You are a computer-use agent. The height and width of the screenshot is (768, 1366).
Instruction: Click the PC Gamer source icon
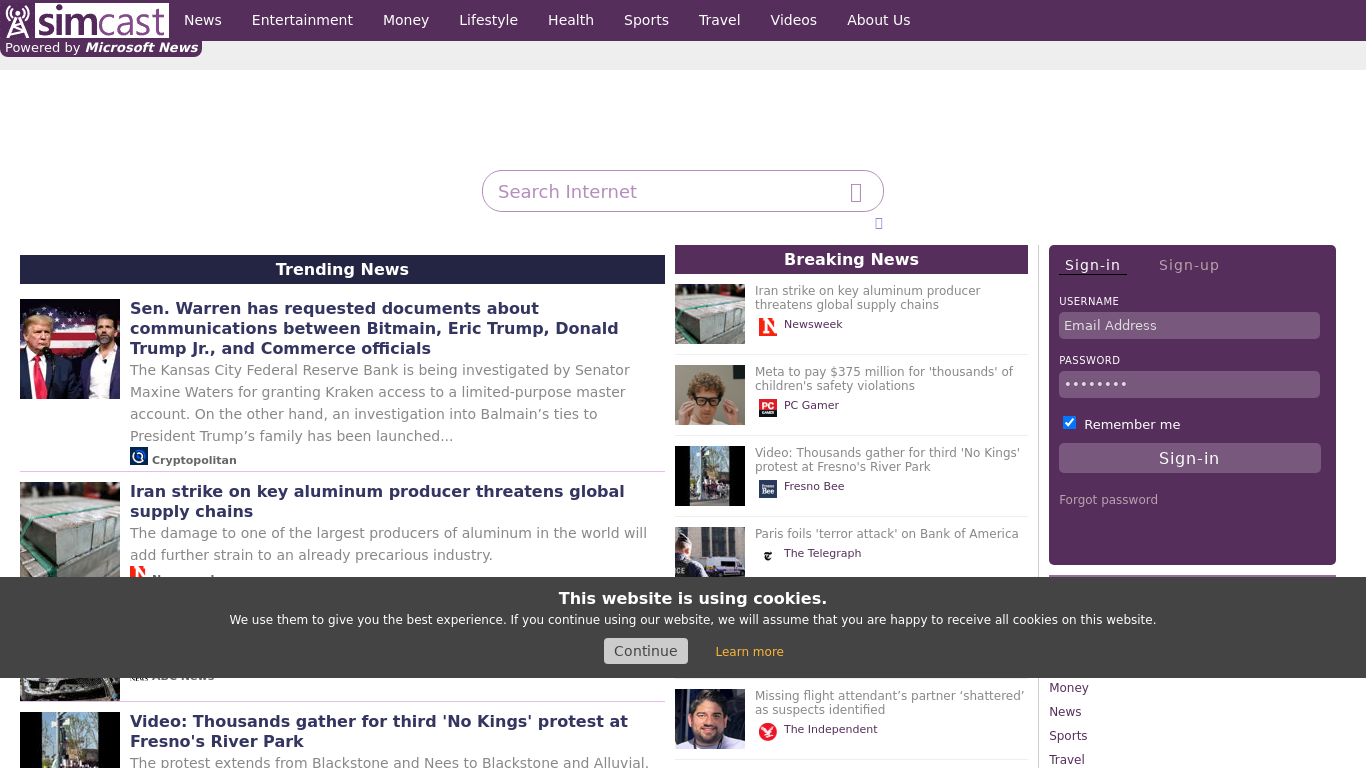point(767,407)
